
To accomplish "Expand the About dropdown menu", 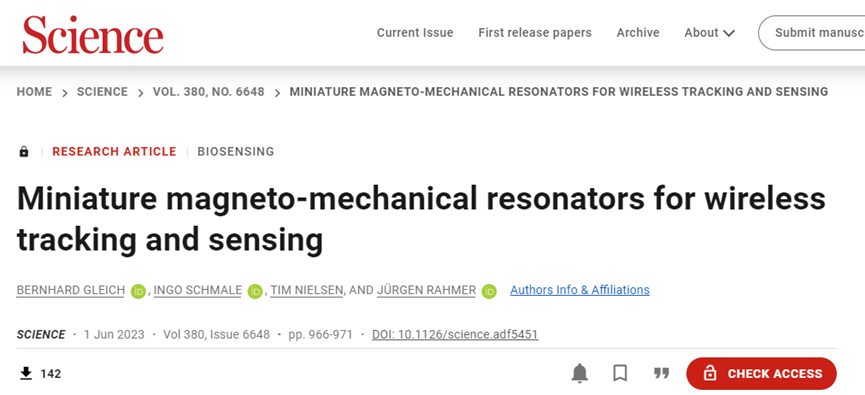I will coord(709,33).
